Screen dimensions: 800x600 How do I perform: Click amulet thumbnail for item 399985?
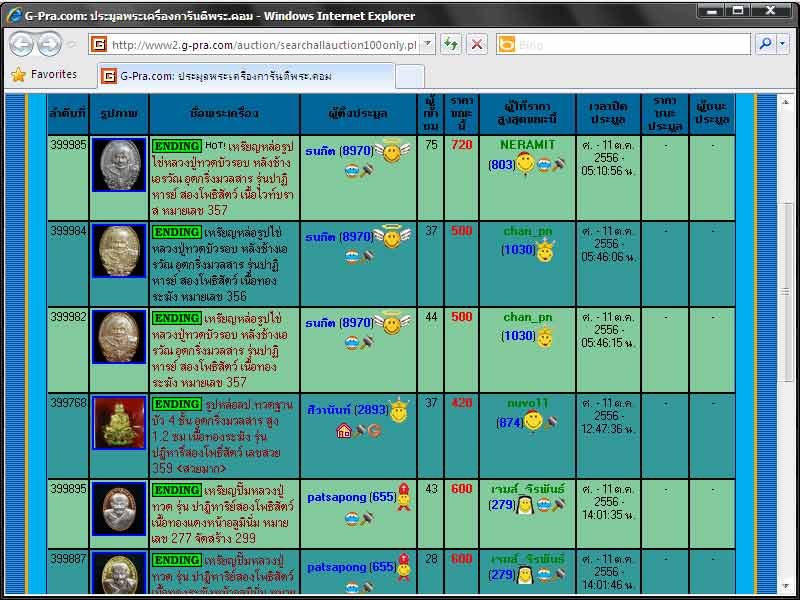point(118,164)
